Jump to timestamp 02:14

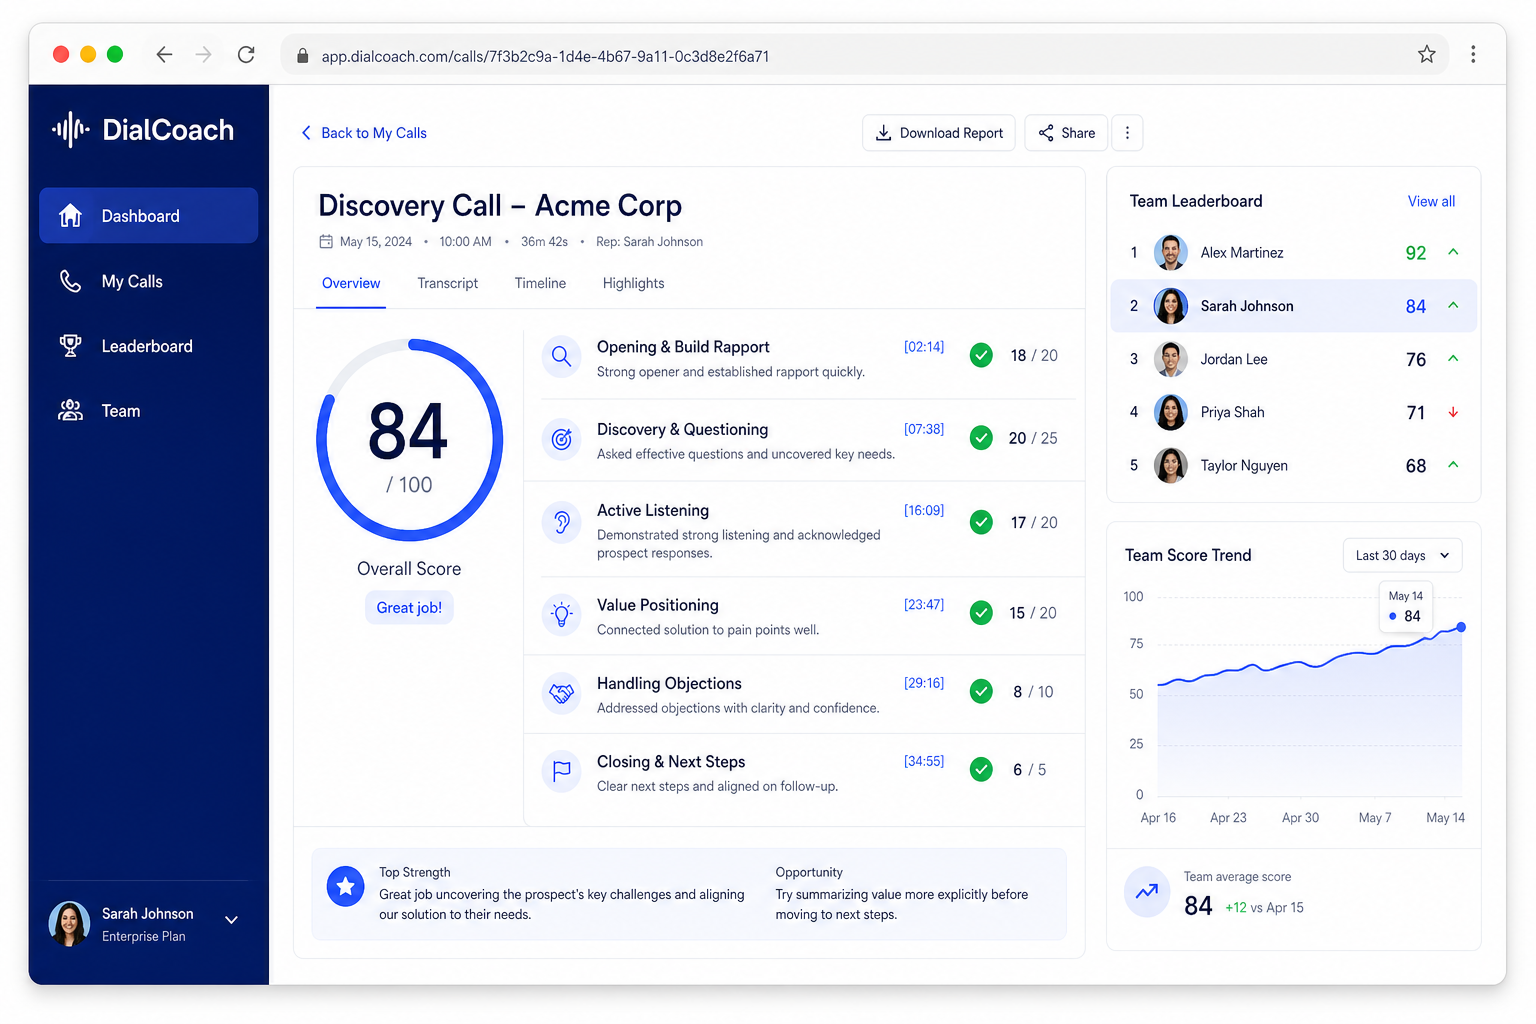click(924, 347)
